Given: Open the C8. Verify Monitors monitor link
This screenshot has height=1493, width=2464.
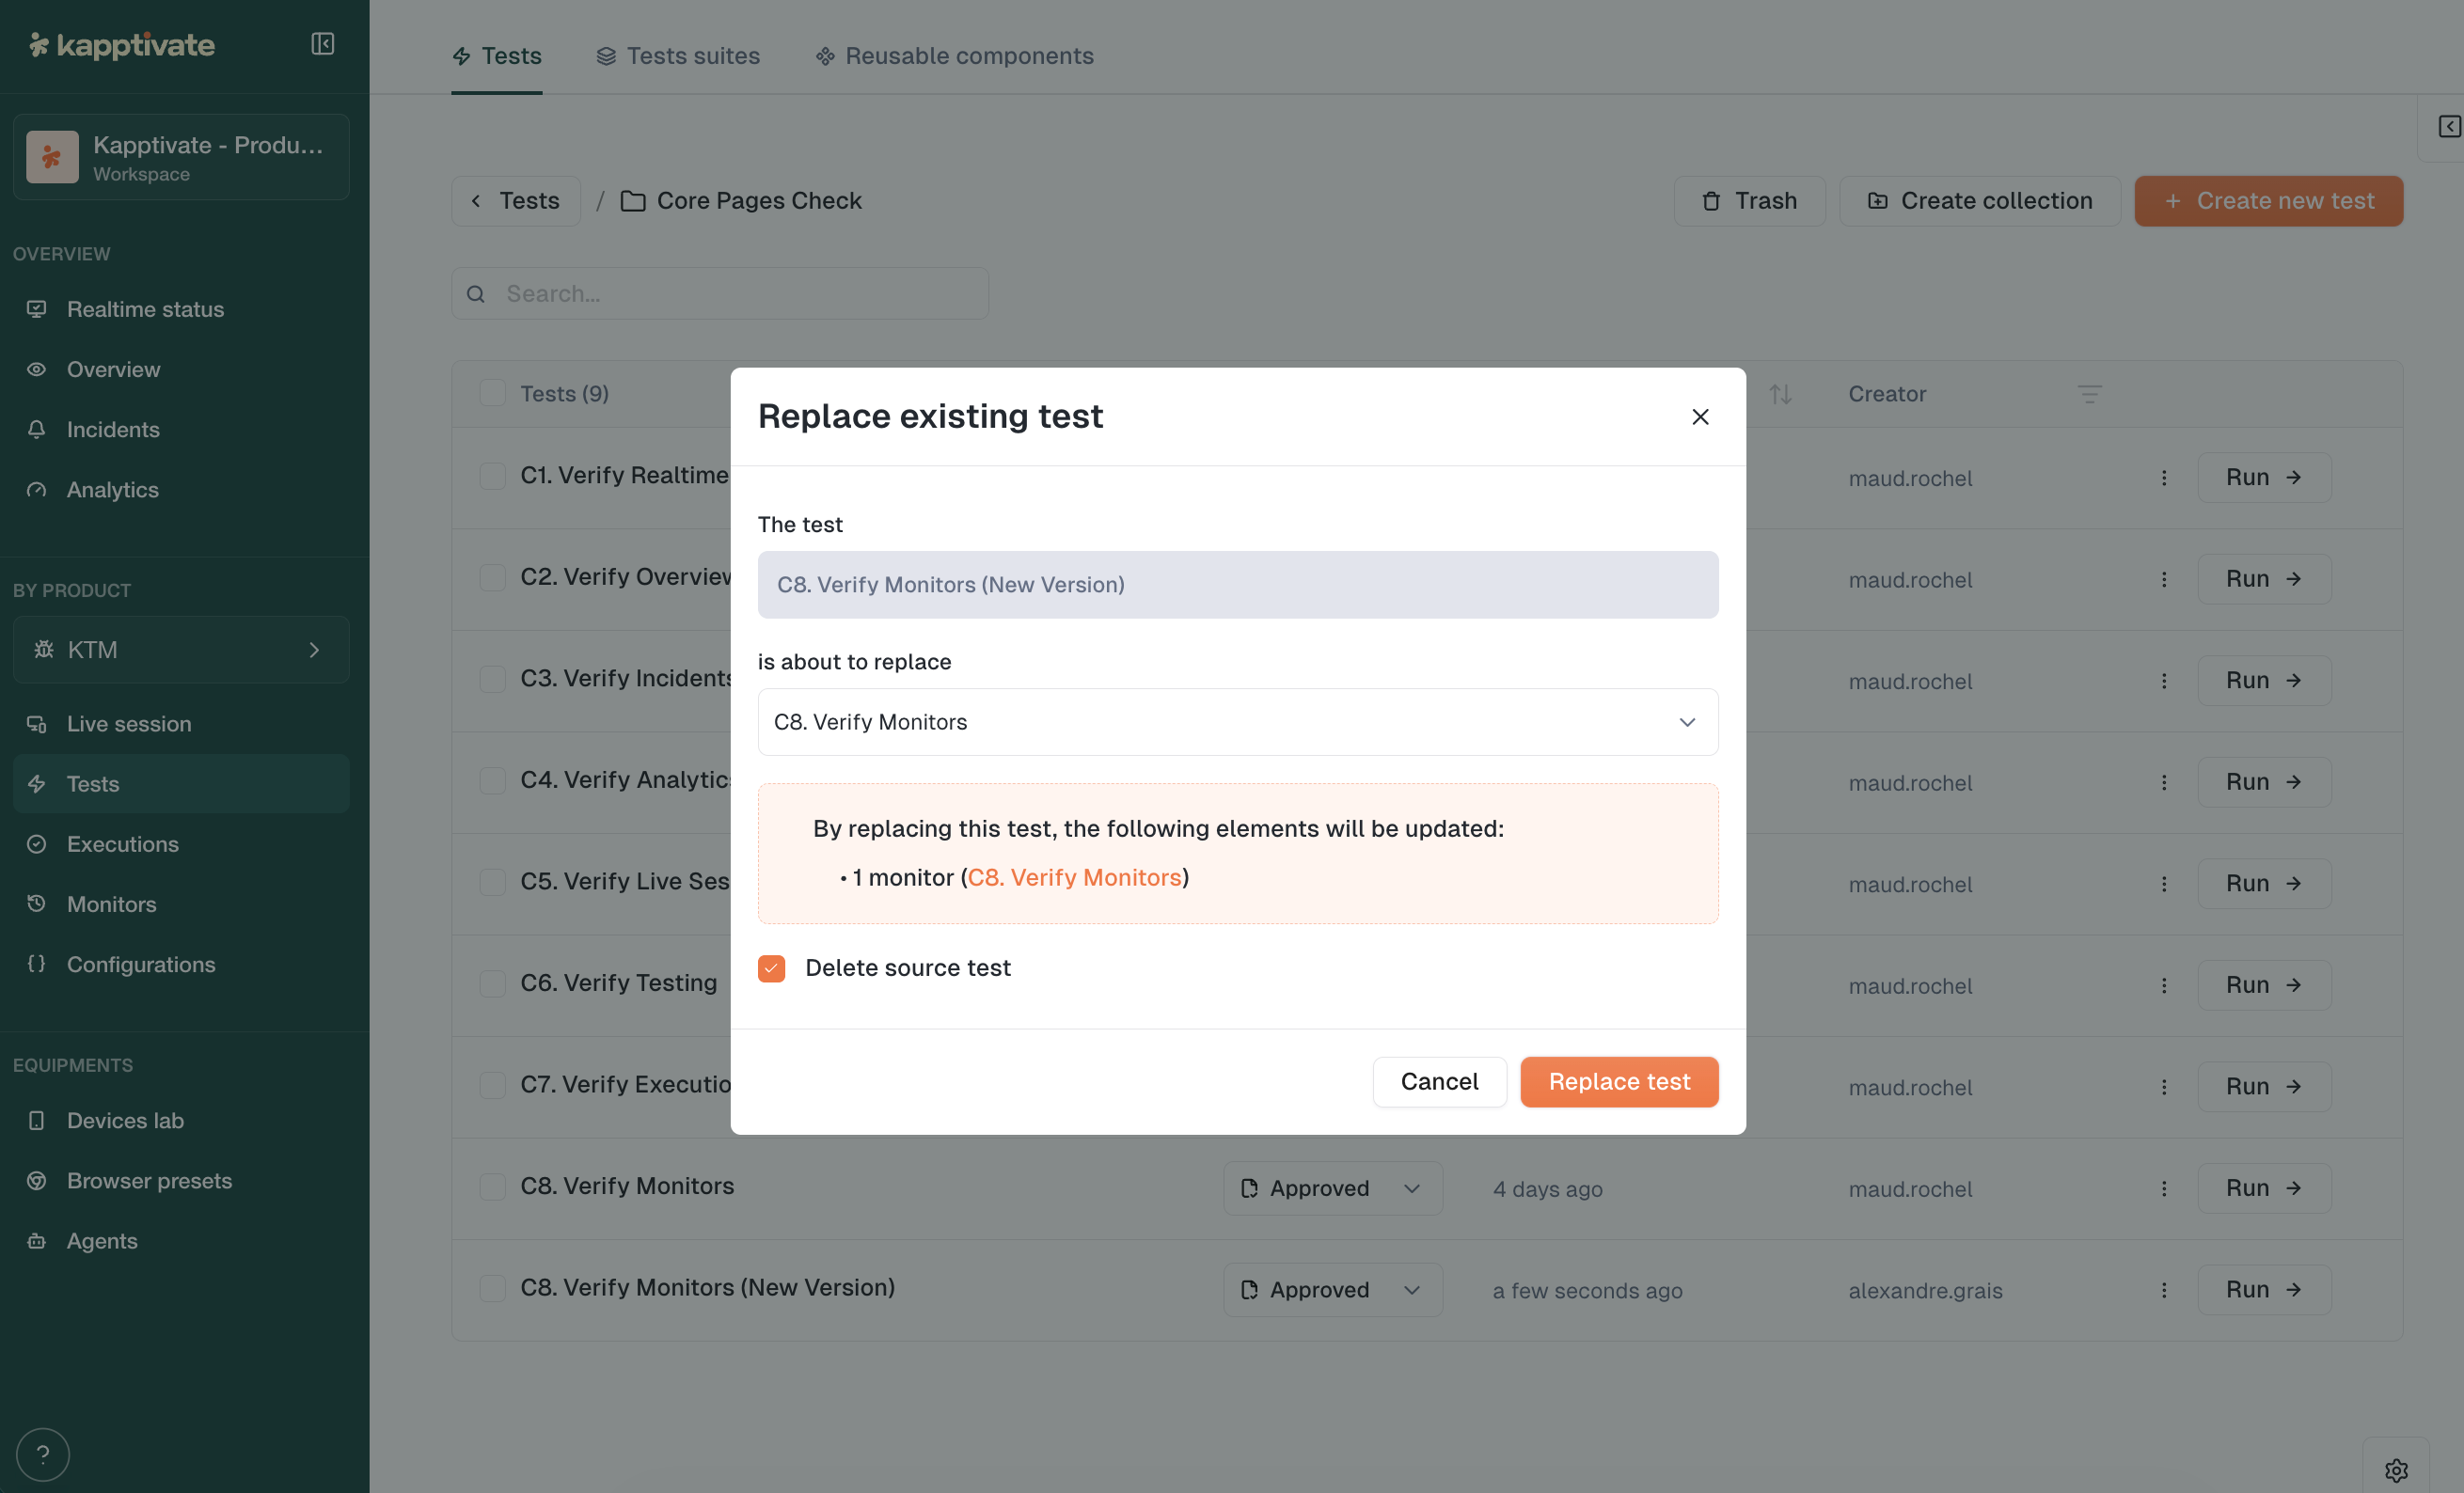Looking at the screenshot, I should click(1075, 878).
